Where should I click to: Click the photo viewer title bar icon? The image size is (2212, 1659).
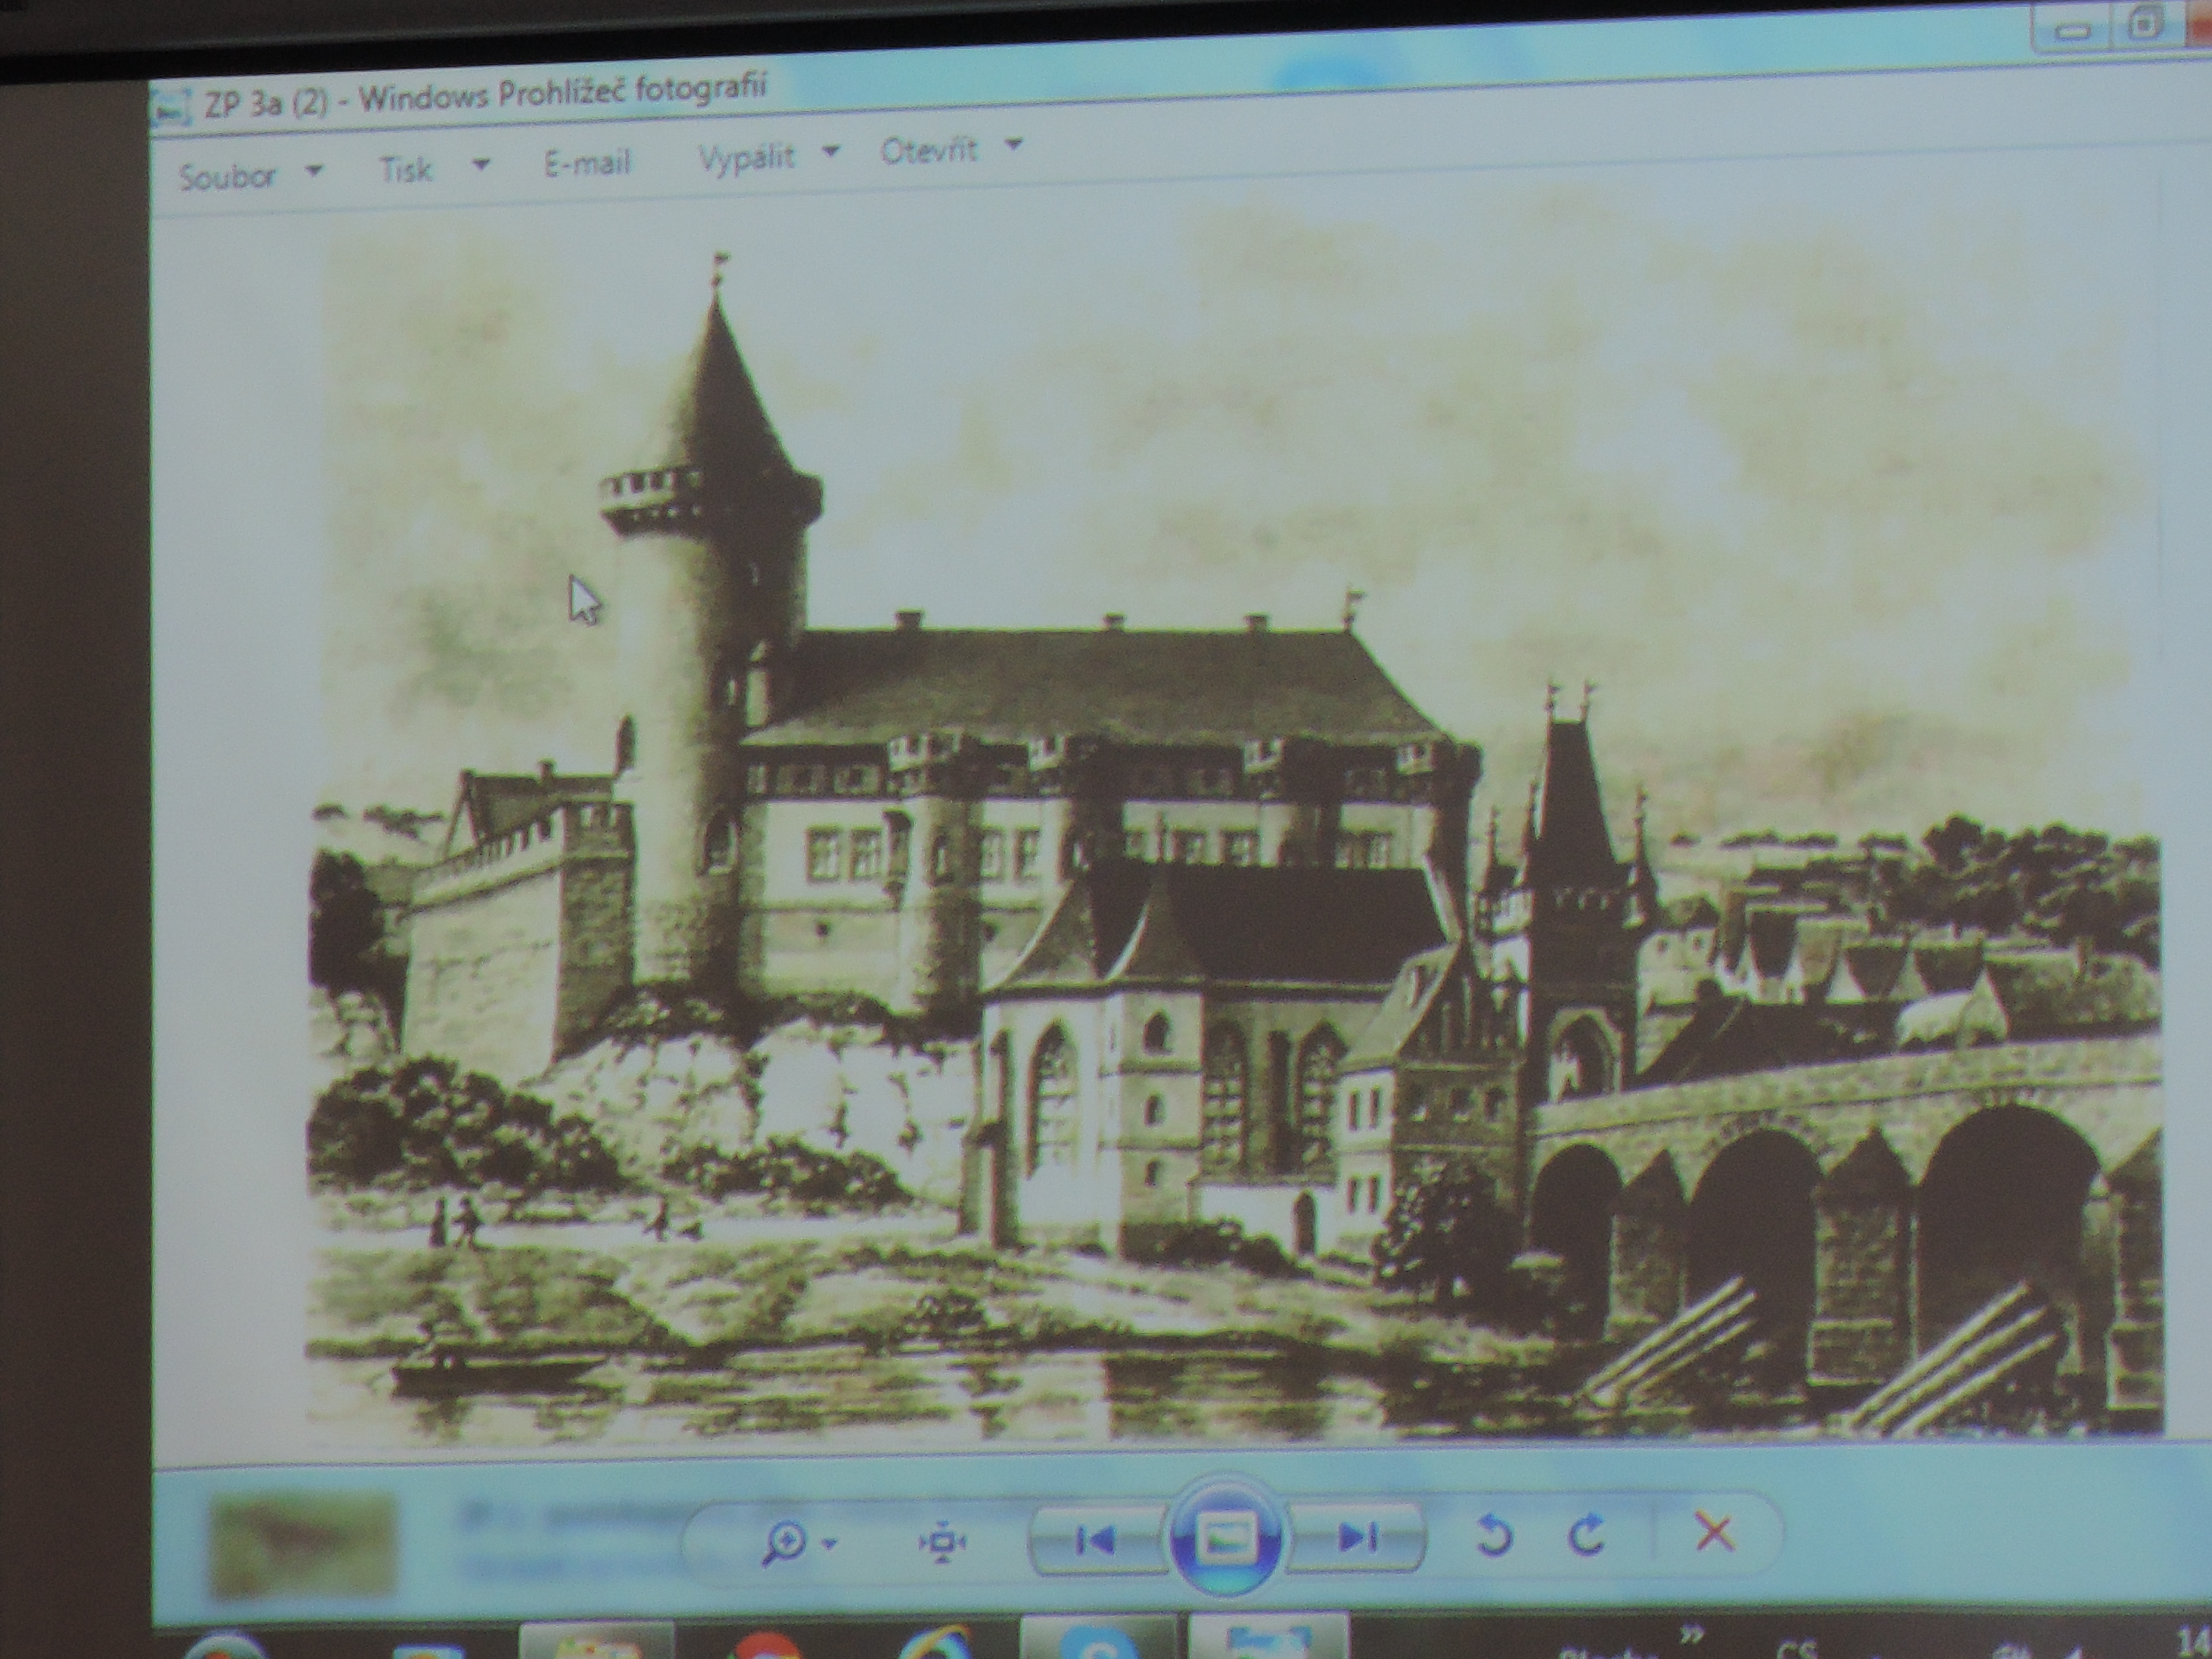171,107
